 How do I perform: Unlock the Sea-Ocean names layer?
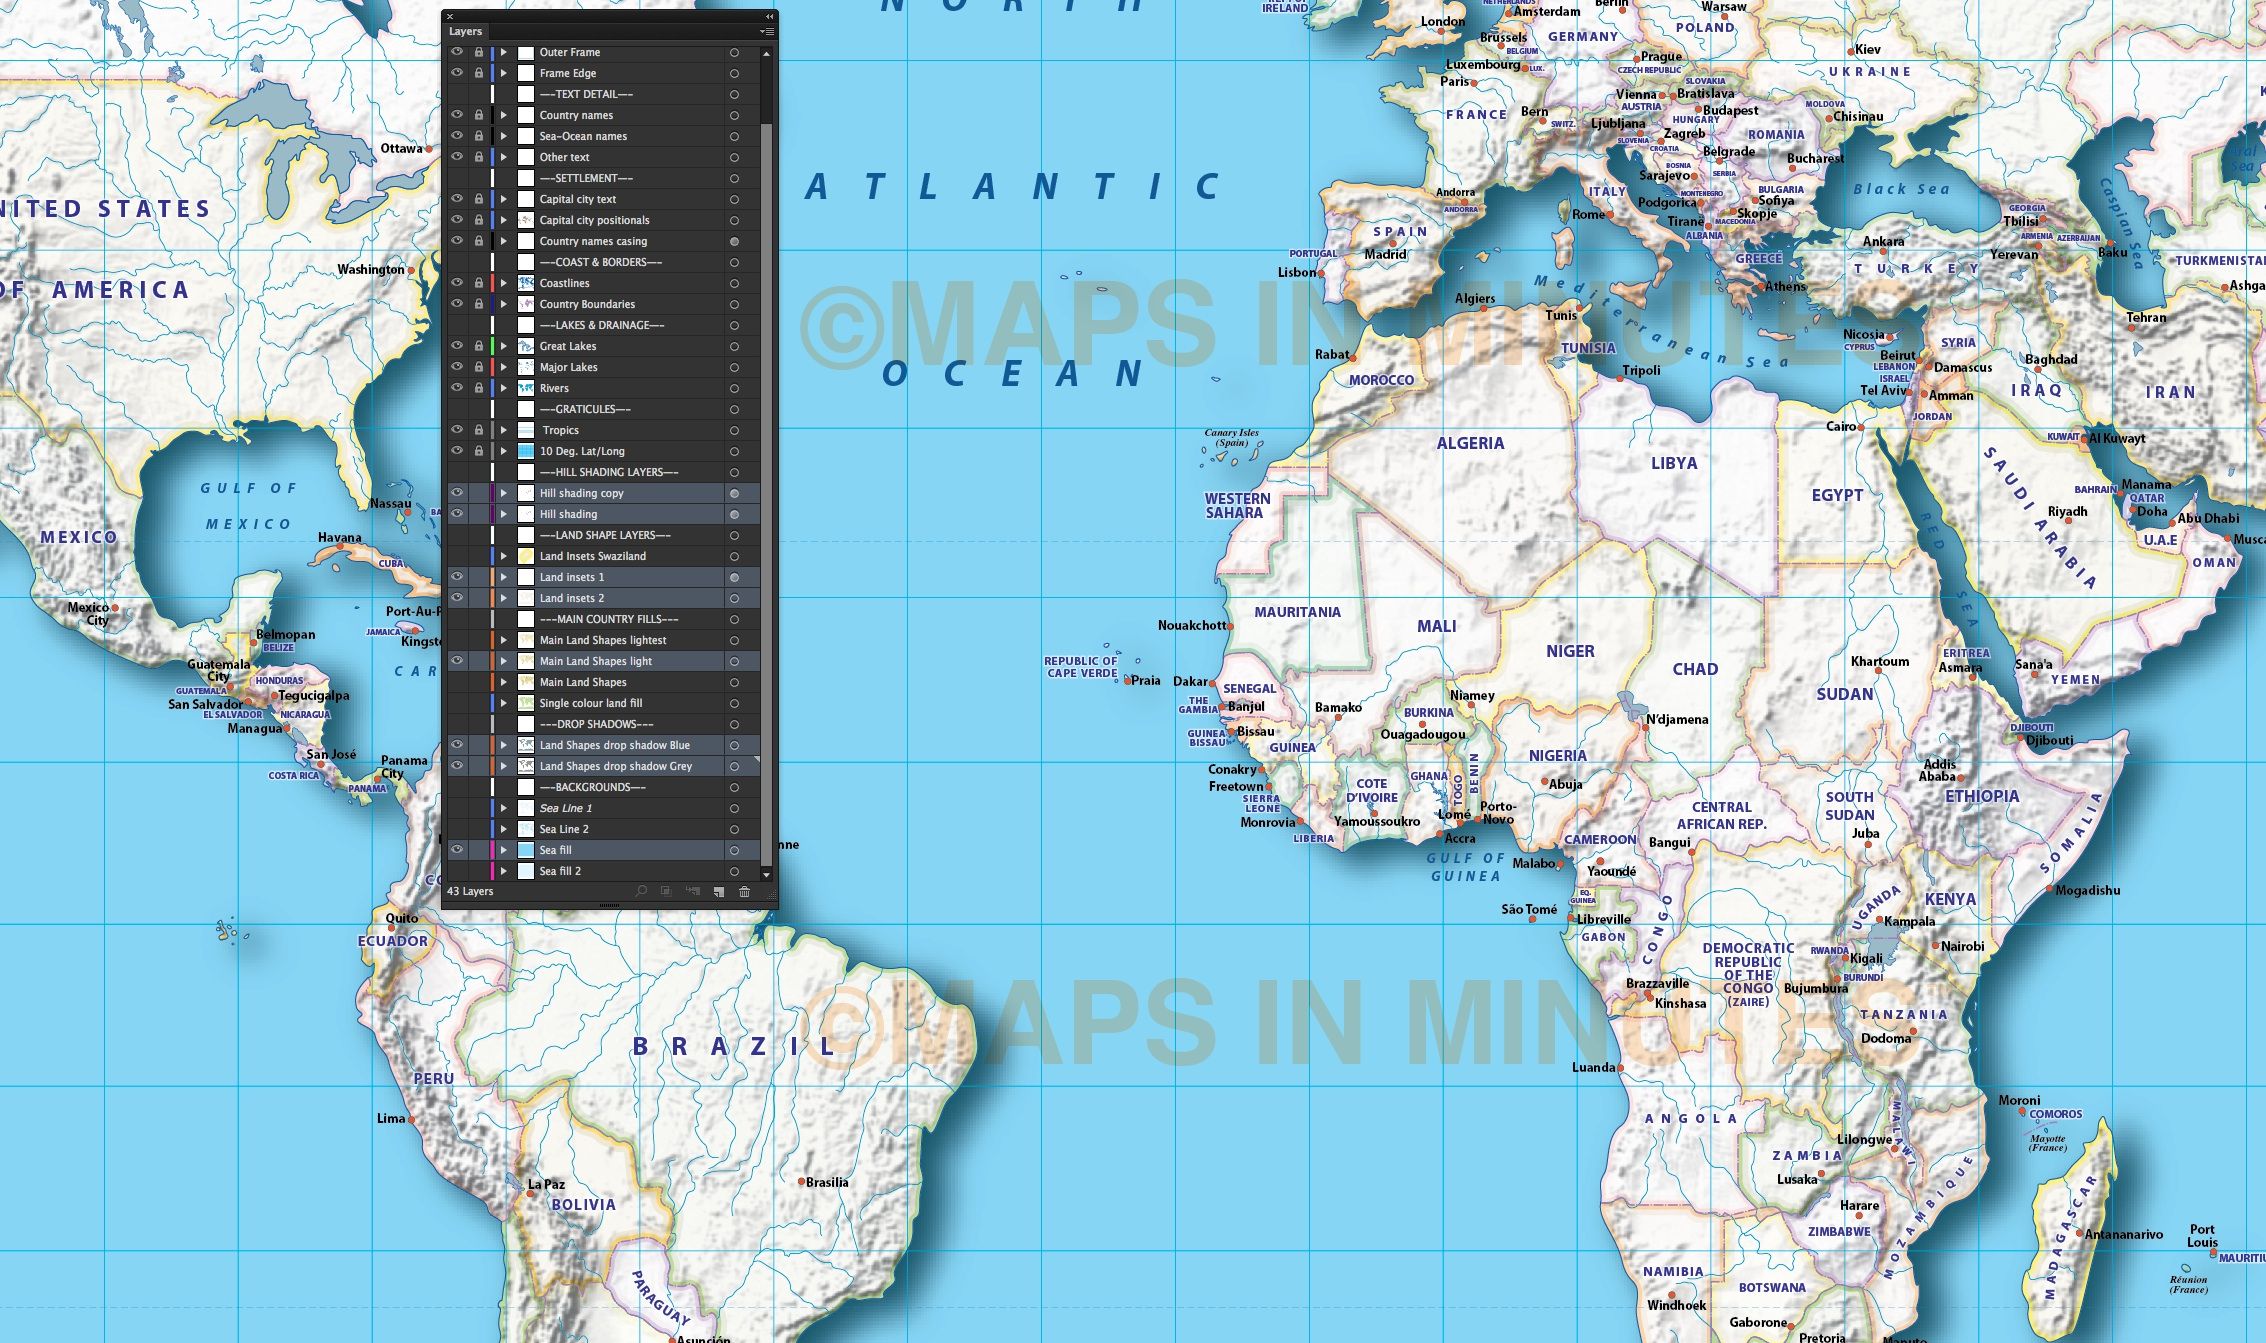click(478, 136)
